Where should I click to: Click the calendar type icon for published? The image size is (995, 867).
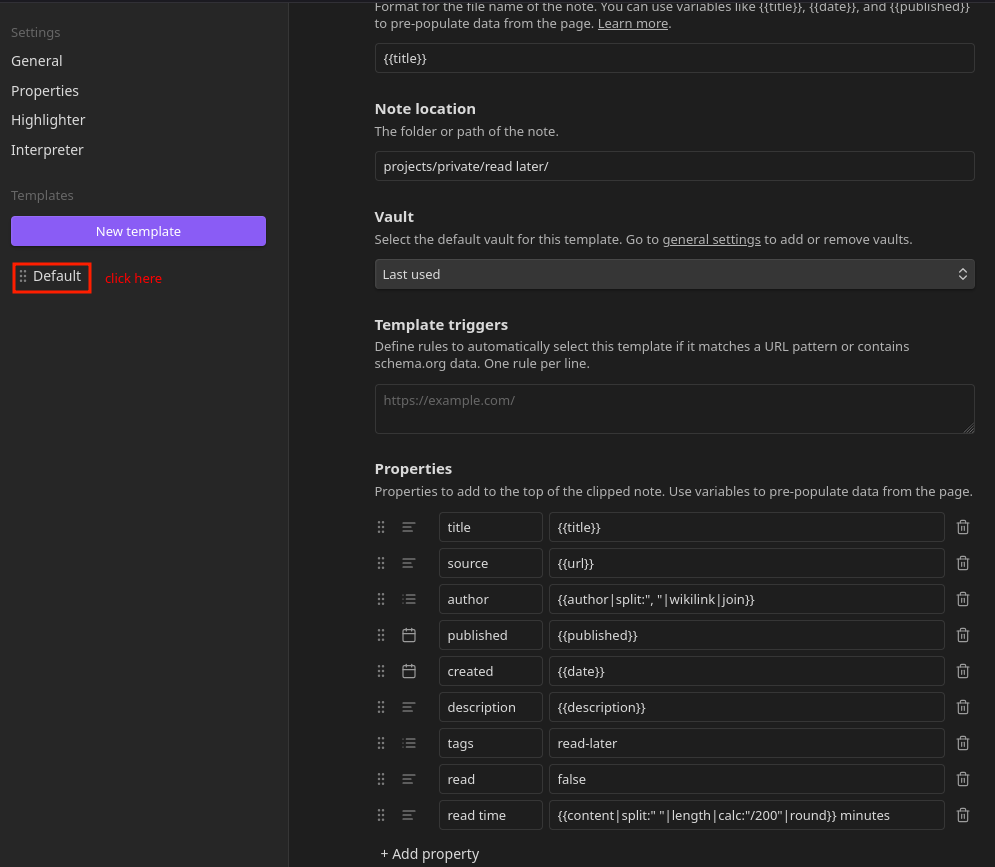tap(409, 635)
